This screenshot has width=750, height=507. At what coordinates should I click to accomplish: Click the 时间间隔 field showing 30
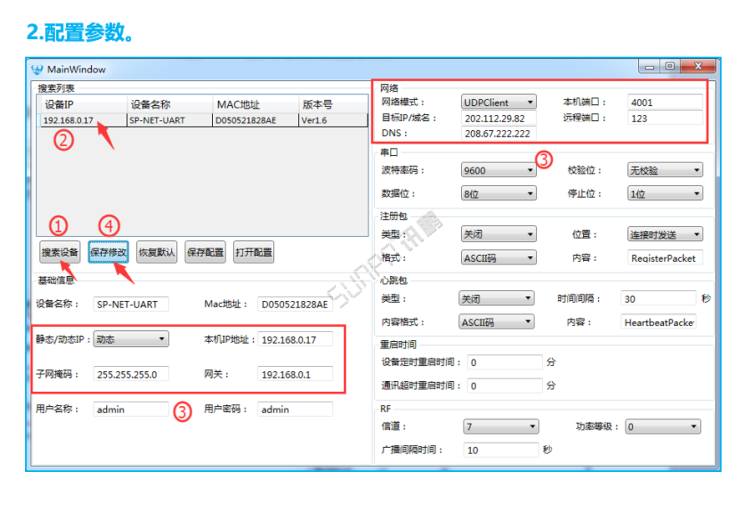pos(658,298)
